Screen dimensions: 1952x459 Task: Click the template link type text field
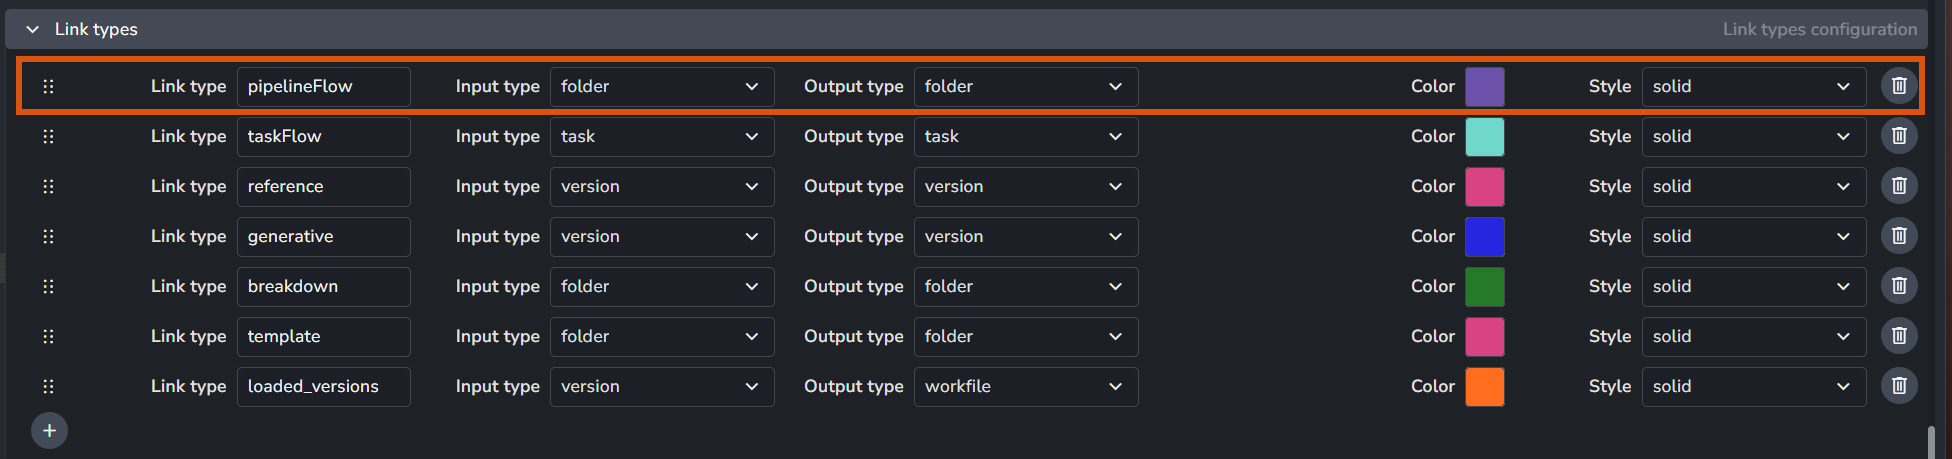pyautogui.click(x=323, y=337)
